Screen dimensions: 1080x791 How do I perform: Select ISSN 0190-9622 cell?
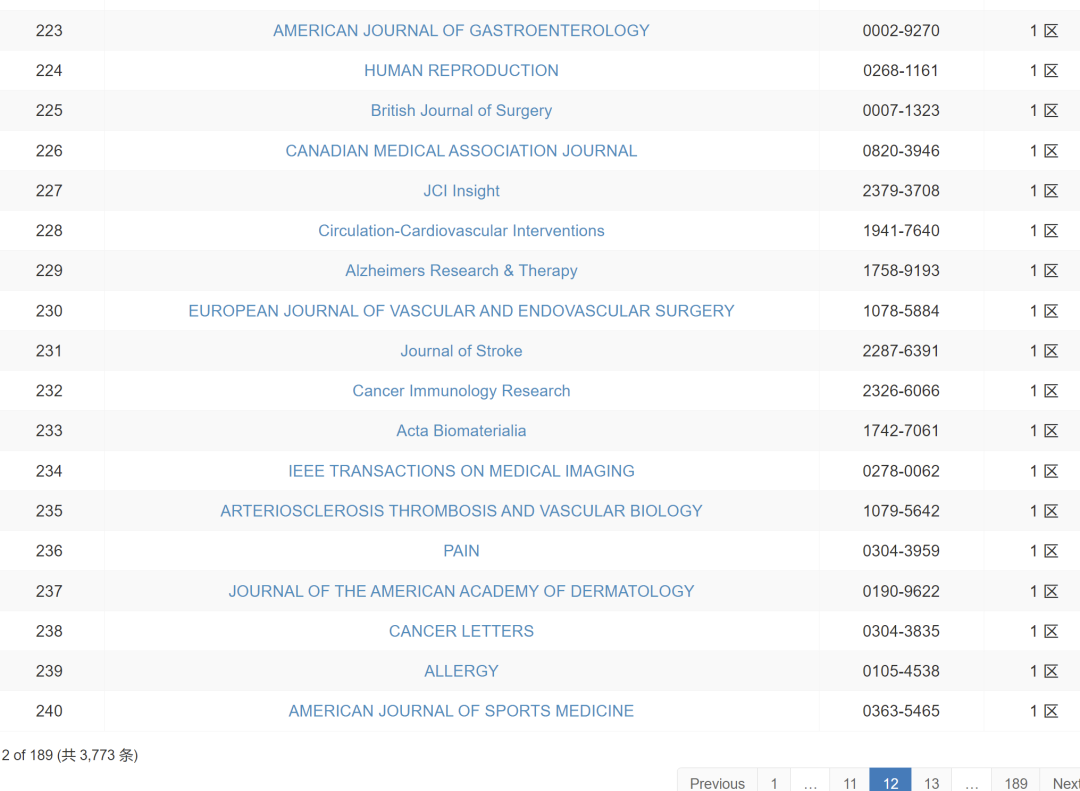pos(901,590)
